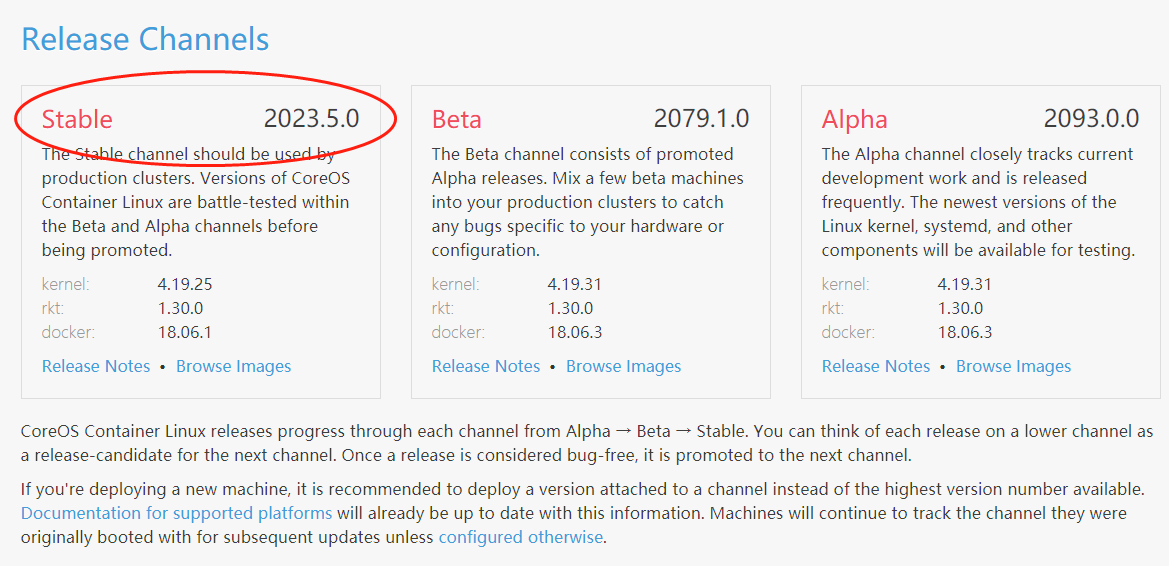Click the Alpha kernel value 4.19.31
Image resolution: width=1169 pixels, height=566 pixels.
click(x=965, y=284)
